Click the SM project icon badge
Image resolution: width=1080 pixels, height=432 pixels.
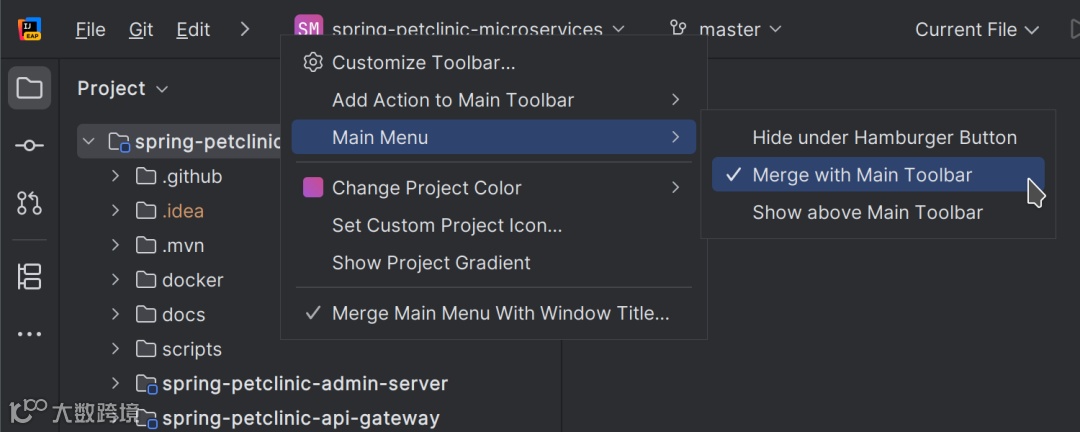pos(309,29)
